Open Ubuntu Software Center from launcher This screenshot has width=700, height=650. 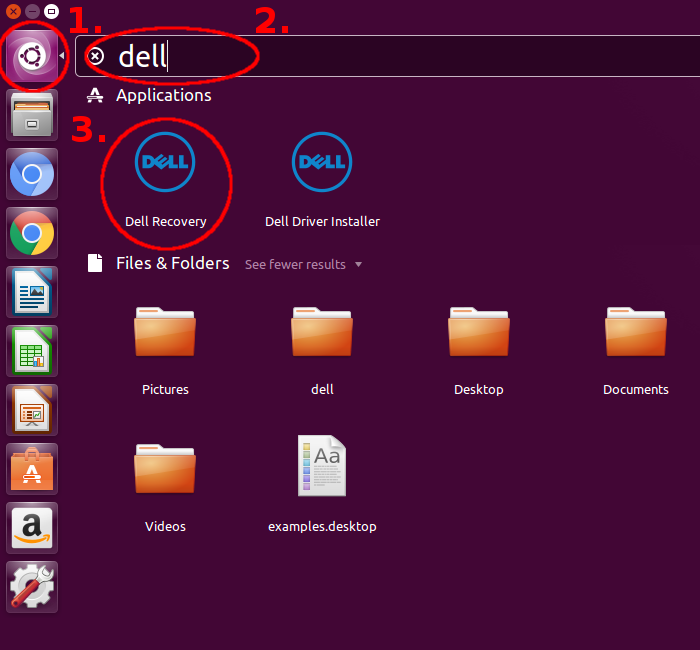click(32, 469)
